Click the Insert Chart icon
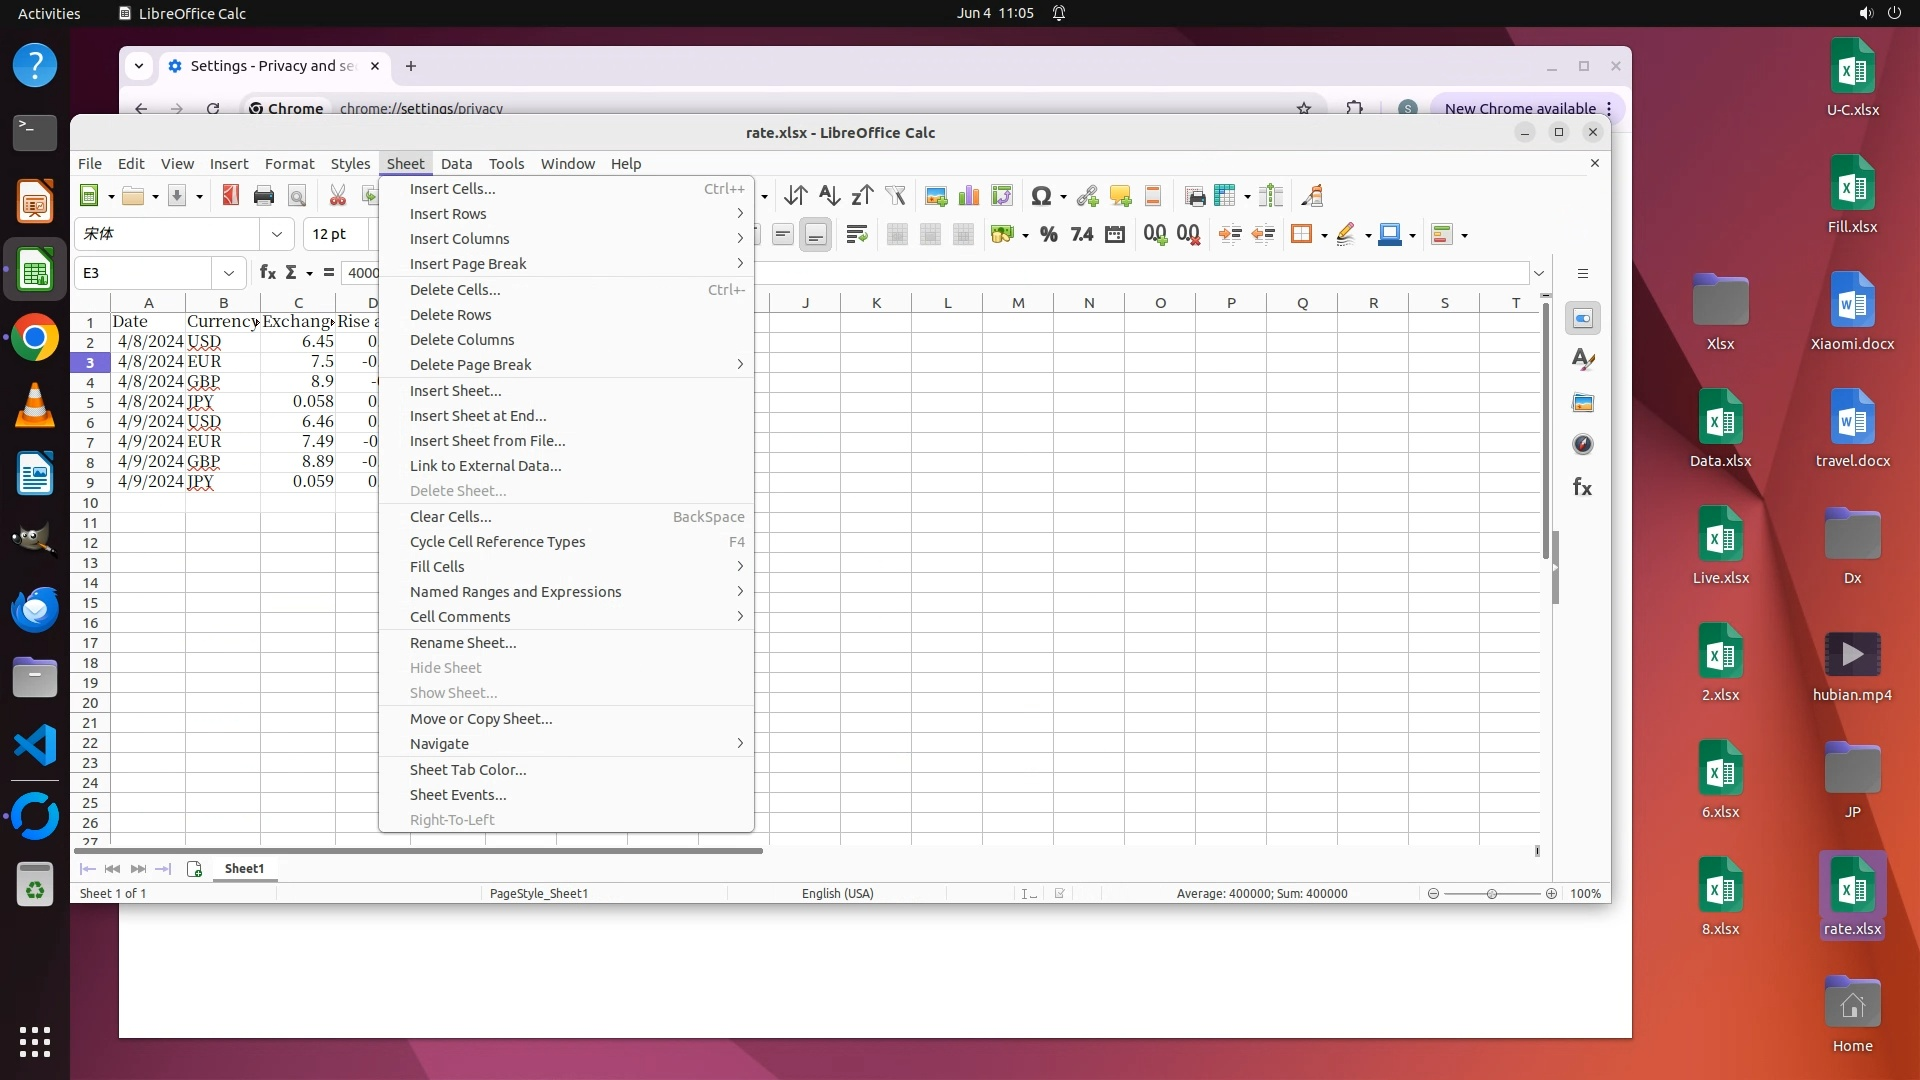This screenshot has width=1920, height=1080. click(x=968, y=196)
